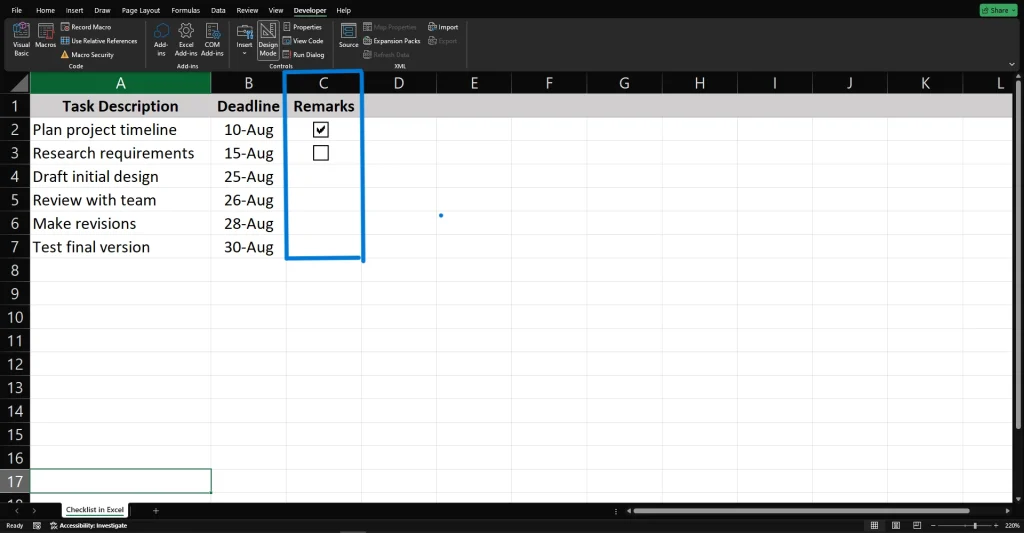Switch to the Home tab
This screenshot has height=533, width=1024.
click(45, 10)
